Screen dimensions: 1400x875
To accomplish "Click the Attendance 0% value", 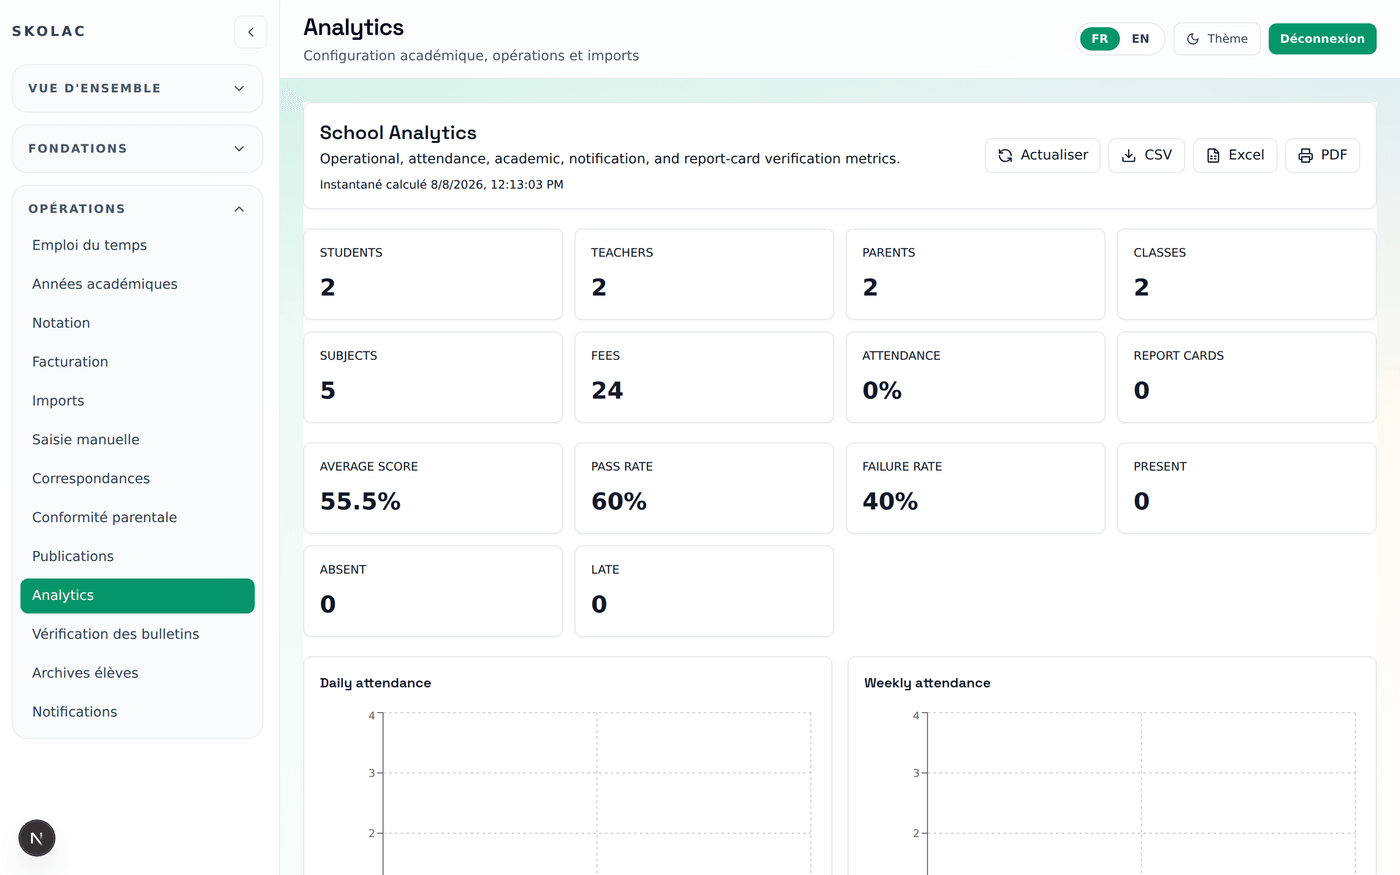I will click(882, 390).
